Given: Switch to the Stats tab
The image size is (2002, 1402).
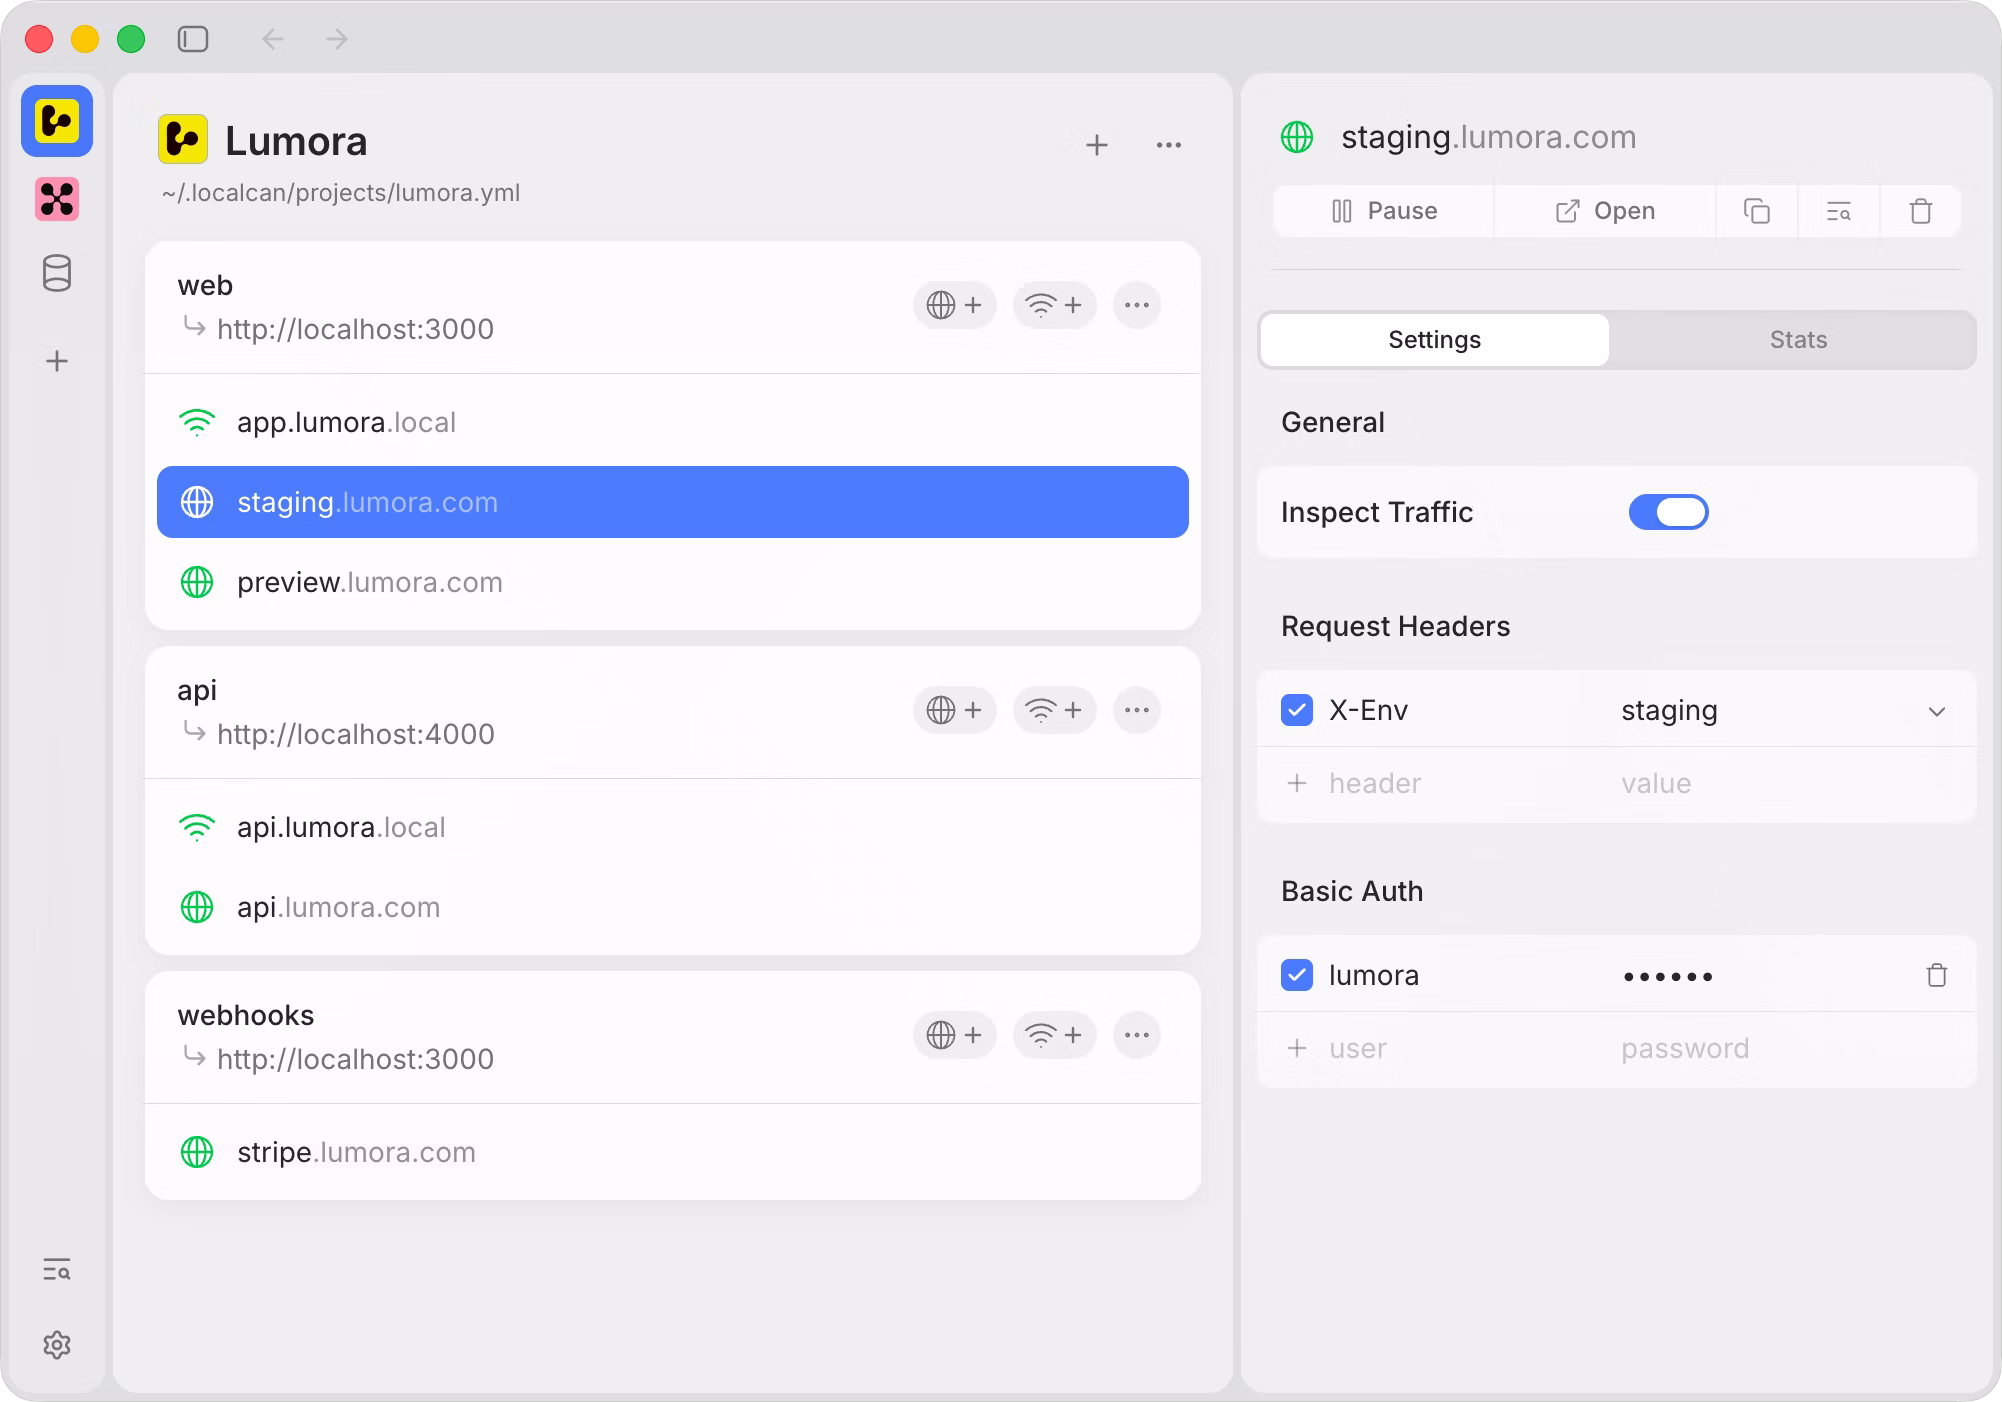Looking at the screenshot, I should coord(1797,340).
